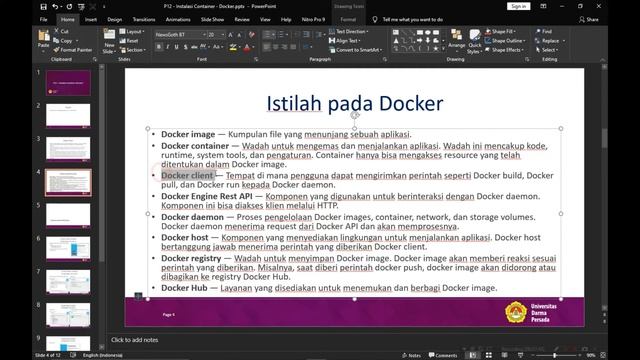Start Slide Show from status bar
This screenshot has height=360, width=640.
(520, 355)
